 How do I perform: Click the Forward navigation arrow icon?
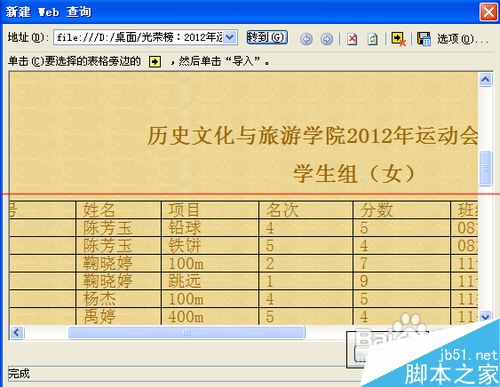(x=326, y=39)
